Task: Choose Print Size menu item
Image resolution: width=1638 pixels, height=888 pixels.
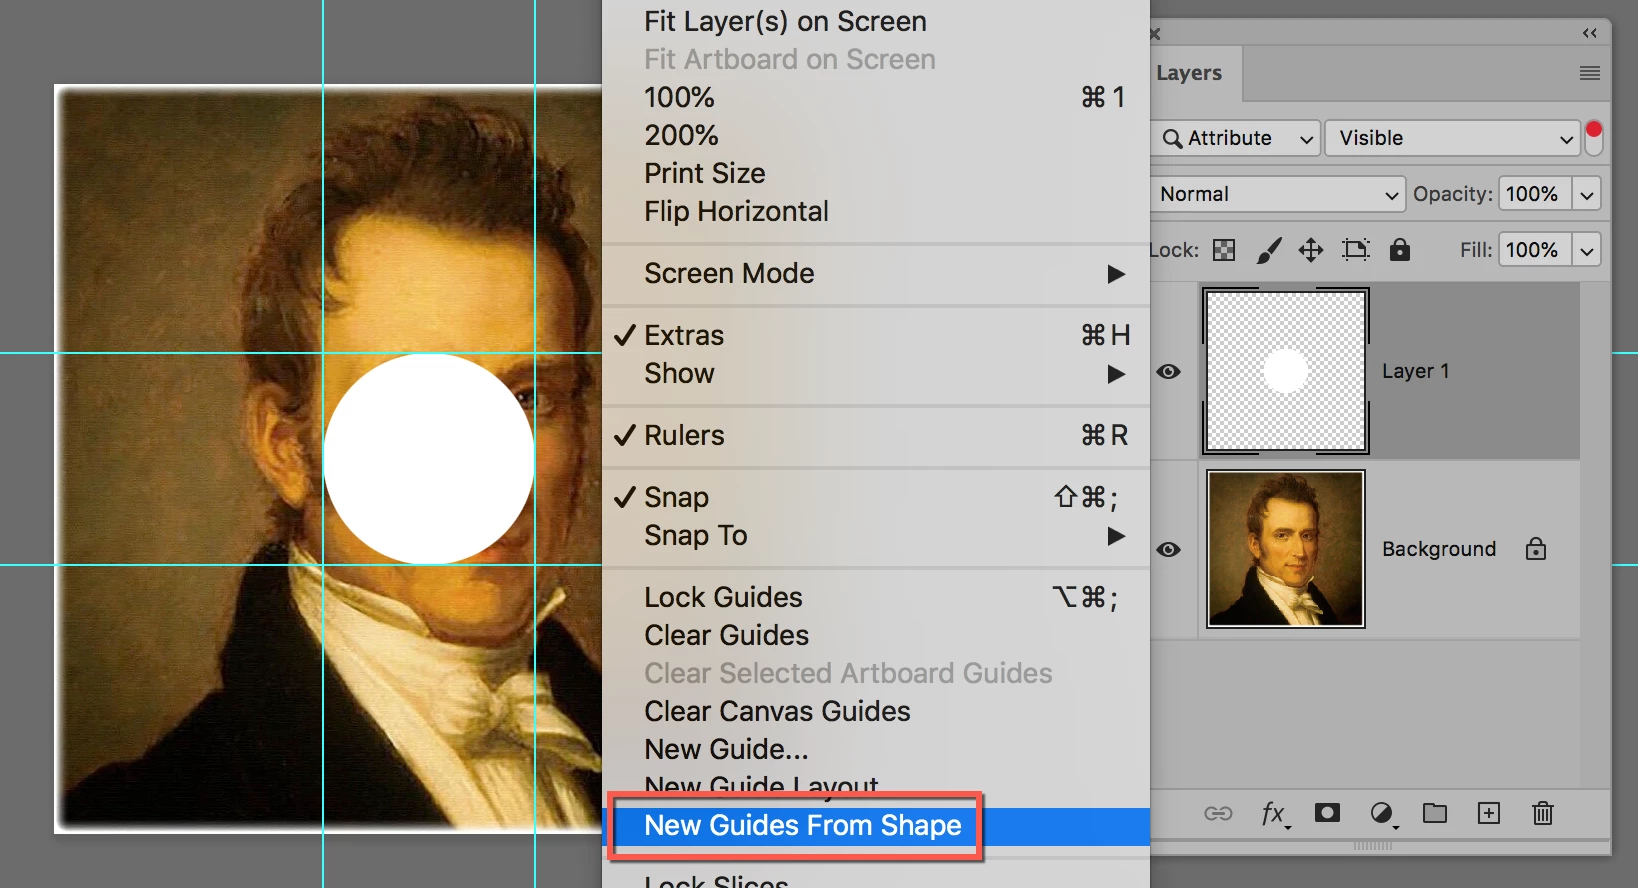Action: click(876, 173)
